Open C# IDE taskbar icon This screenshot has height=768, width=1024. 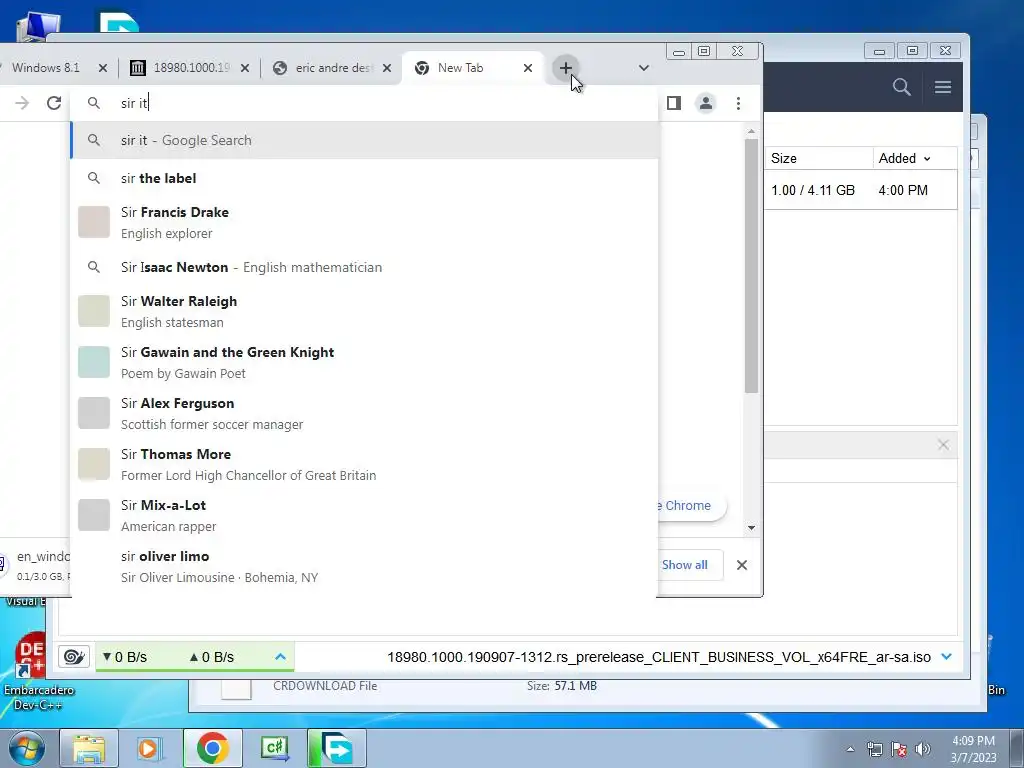pyautogui.click(x=274, y=748)
